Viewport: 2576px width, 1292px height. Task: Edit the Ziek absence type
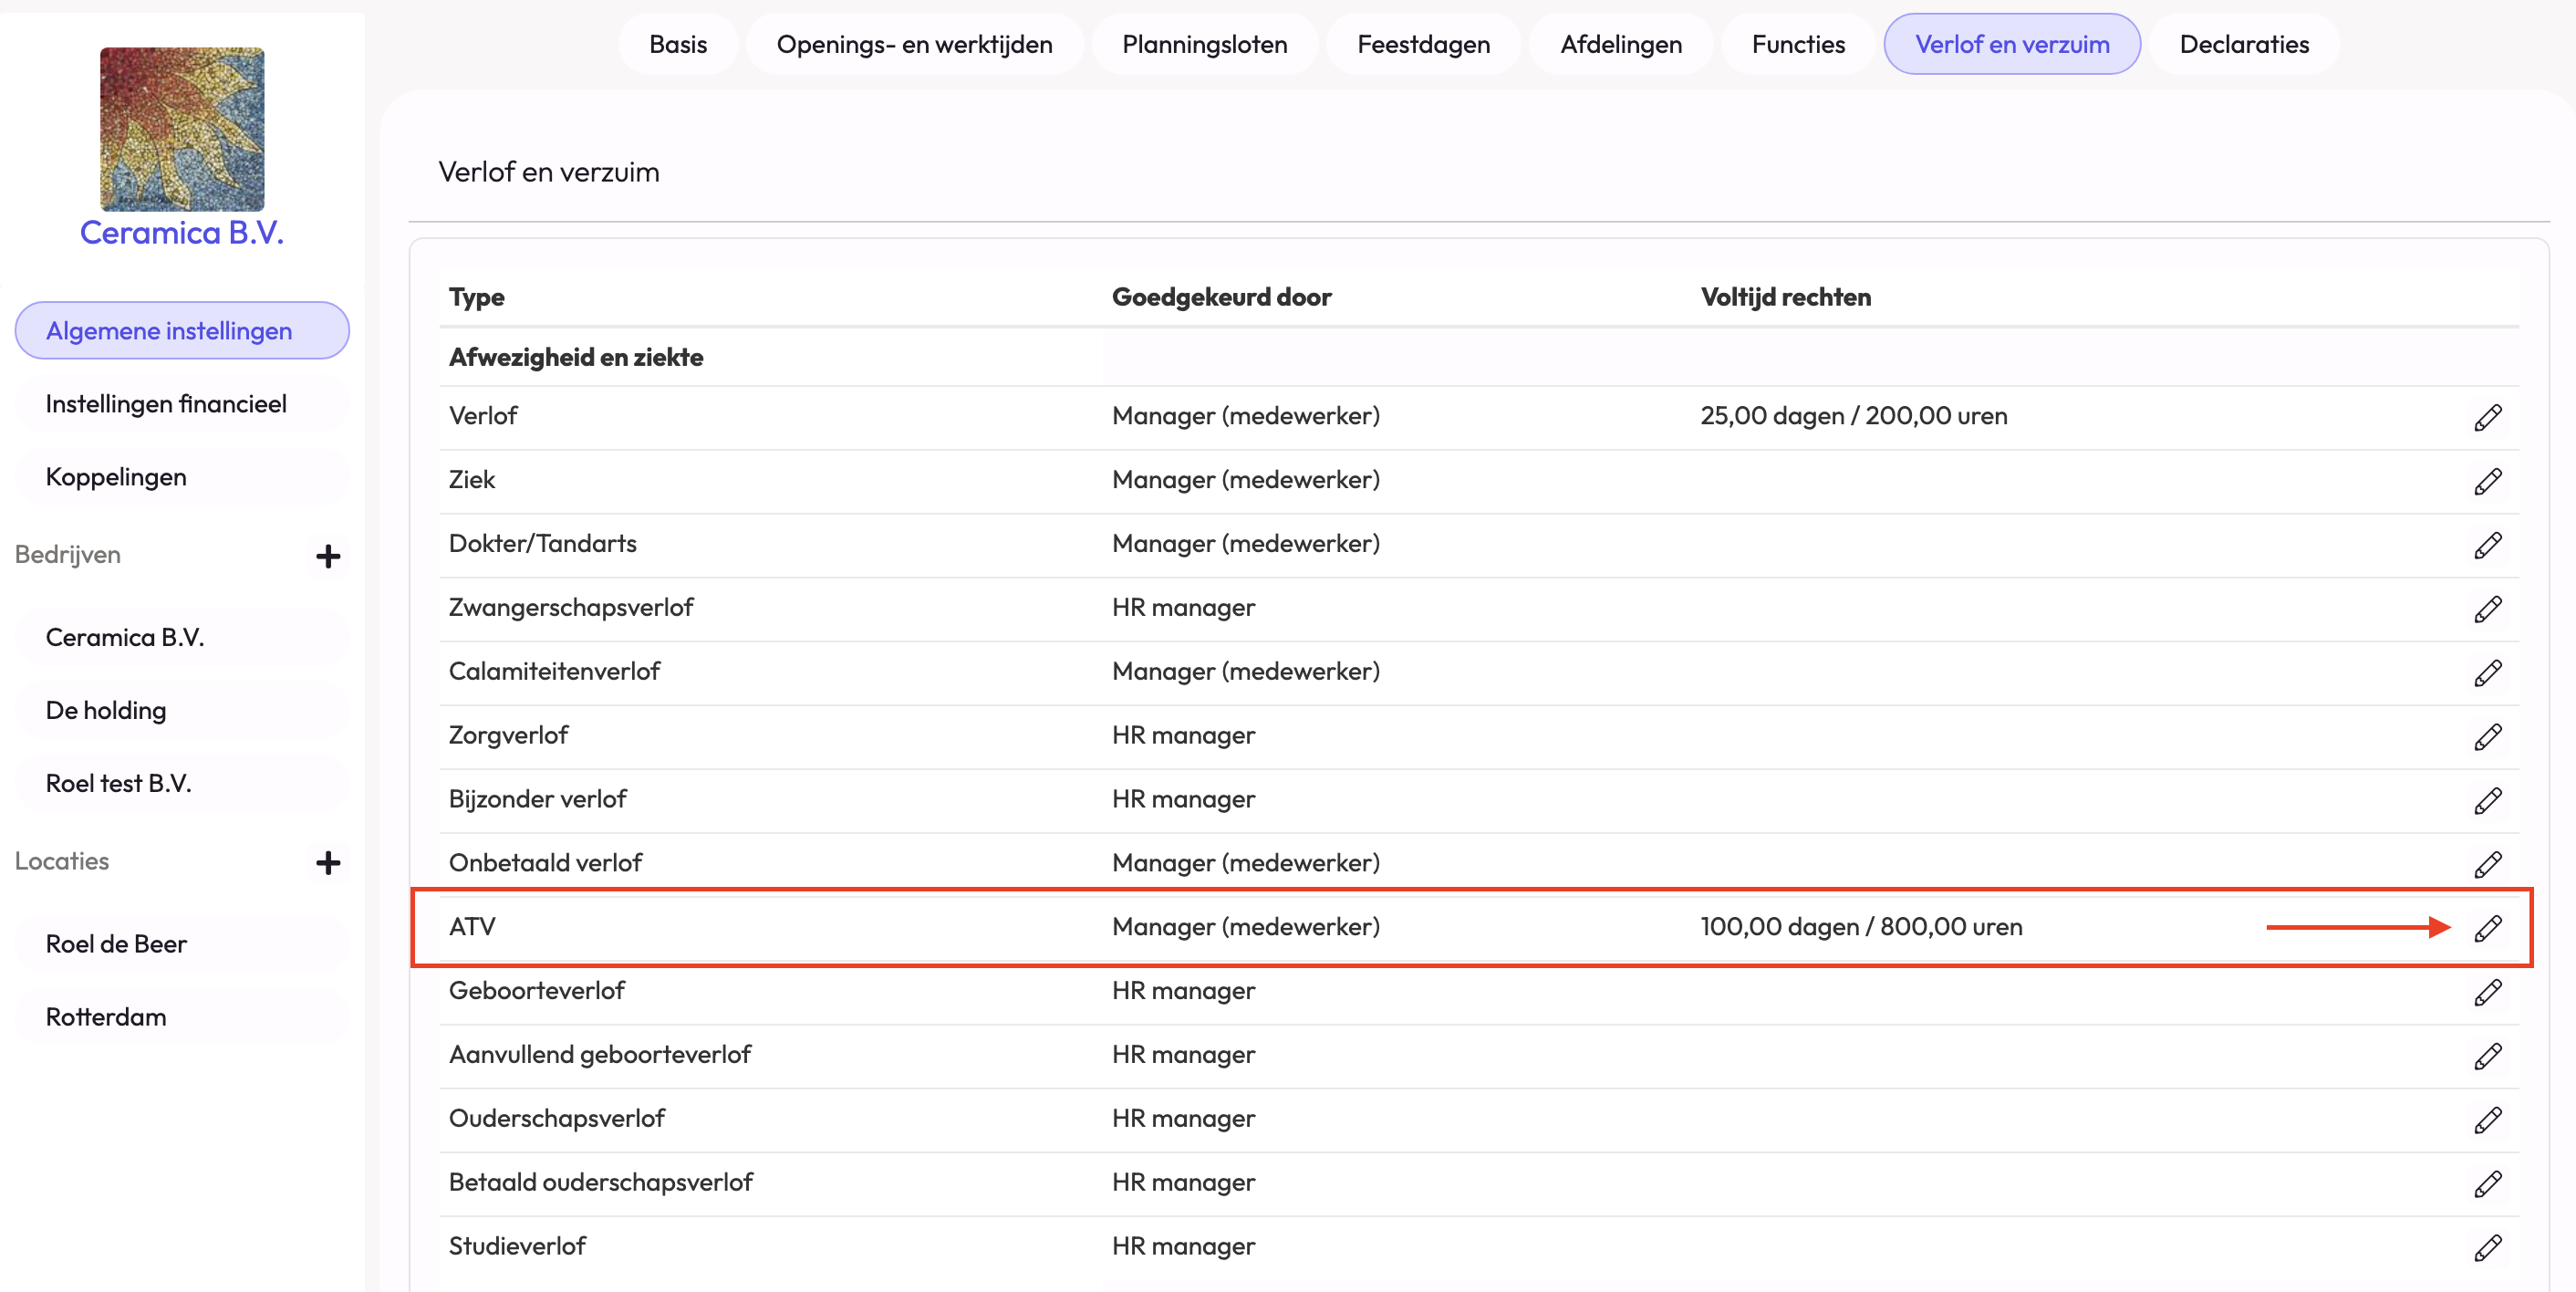tap(2487, 481)
